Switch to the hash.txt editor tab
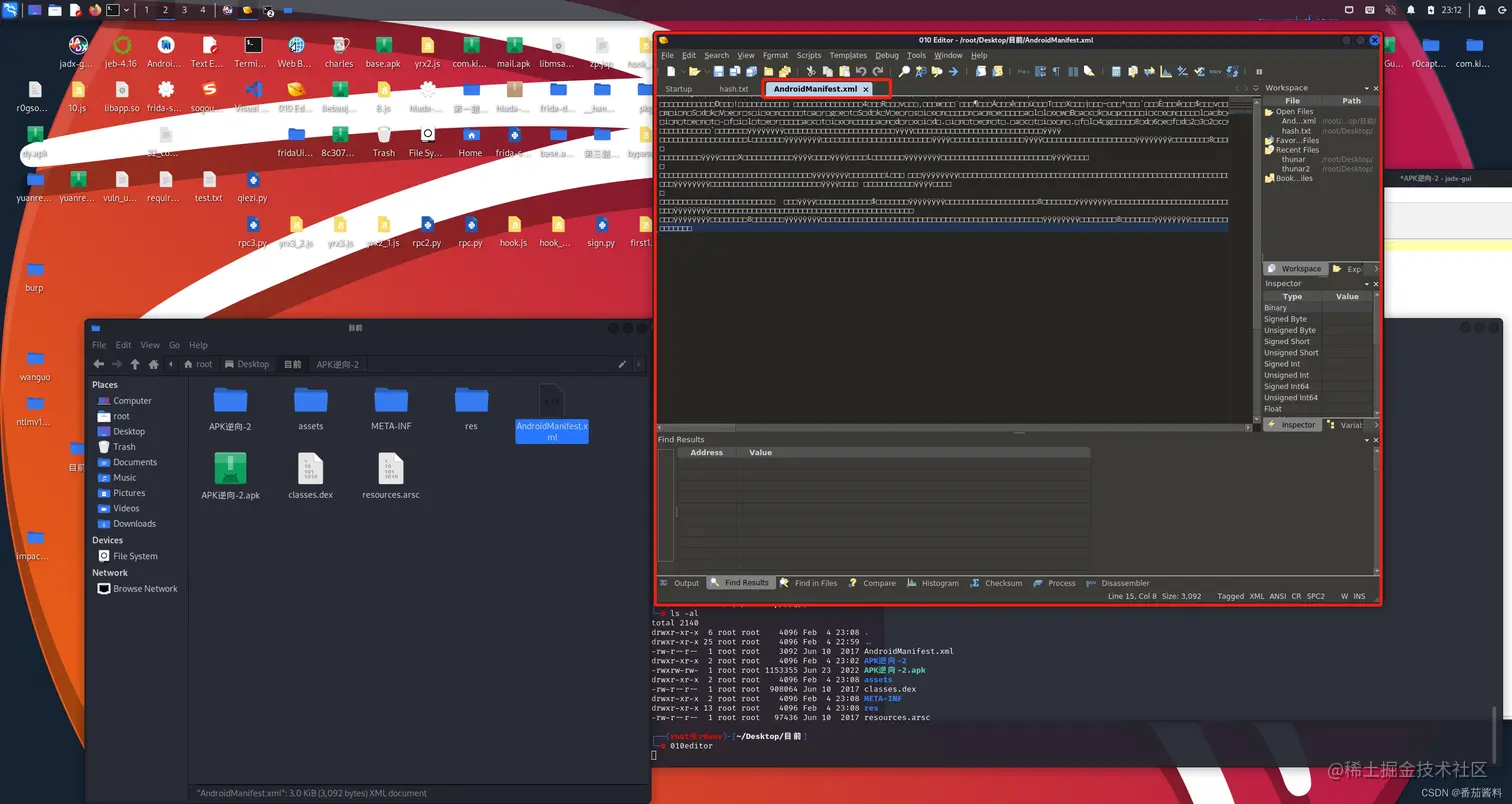The image size is (1512, 804). coord(733,89)
